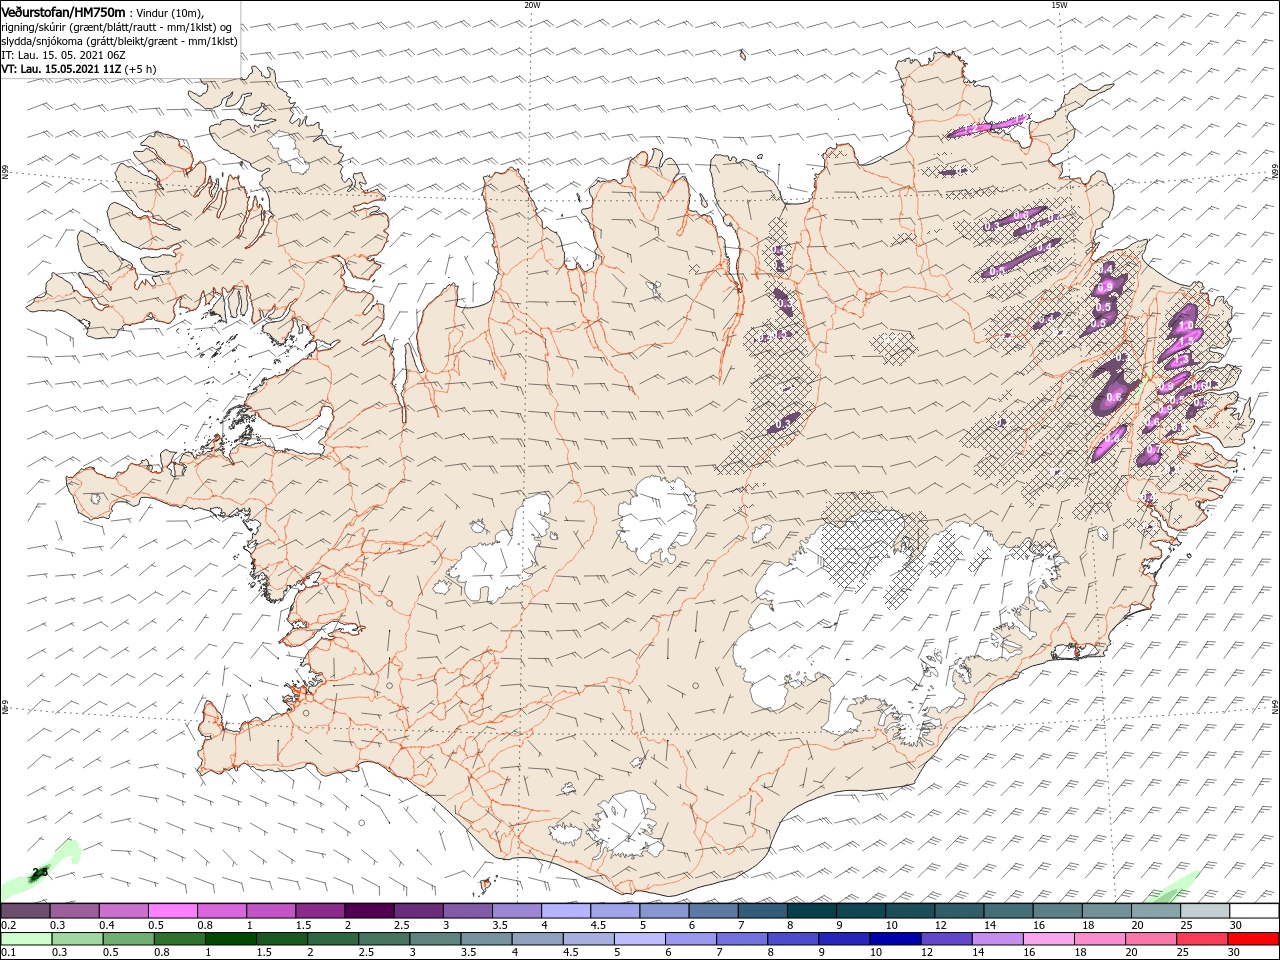Viewport: 1280px width, 960px height.
Task: Click the 'IT: Lau. 15. 05. 2021 06Z' line
Action: (x=65, y=55)
